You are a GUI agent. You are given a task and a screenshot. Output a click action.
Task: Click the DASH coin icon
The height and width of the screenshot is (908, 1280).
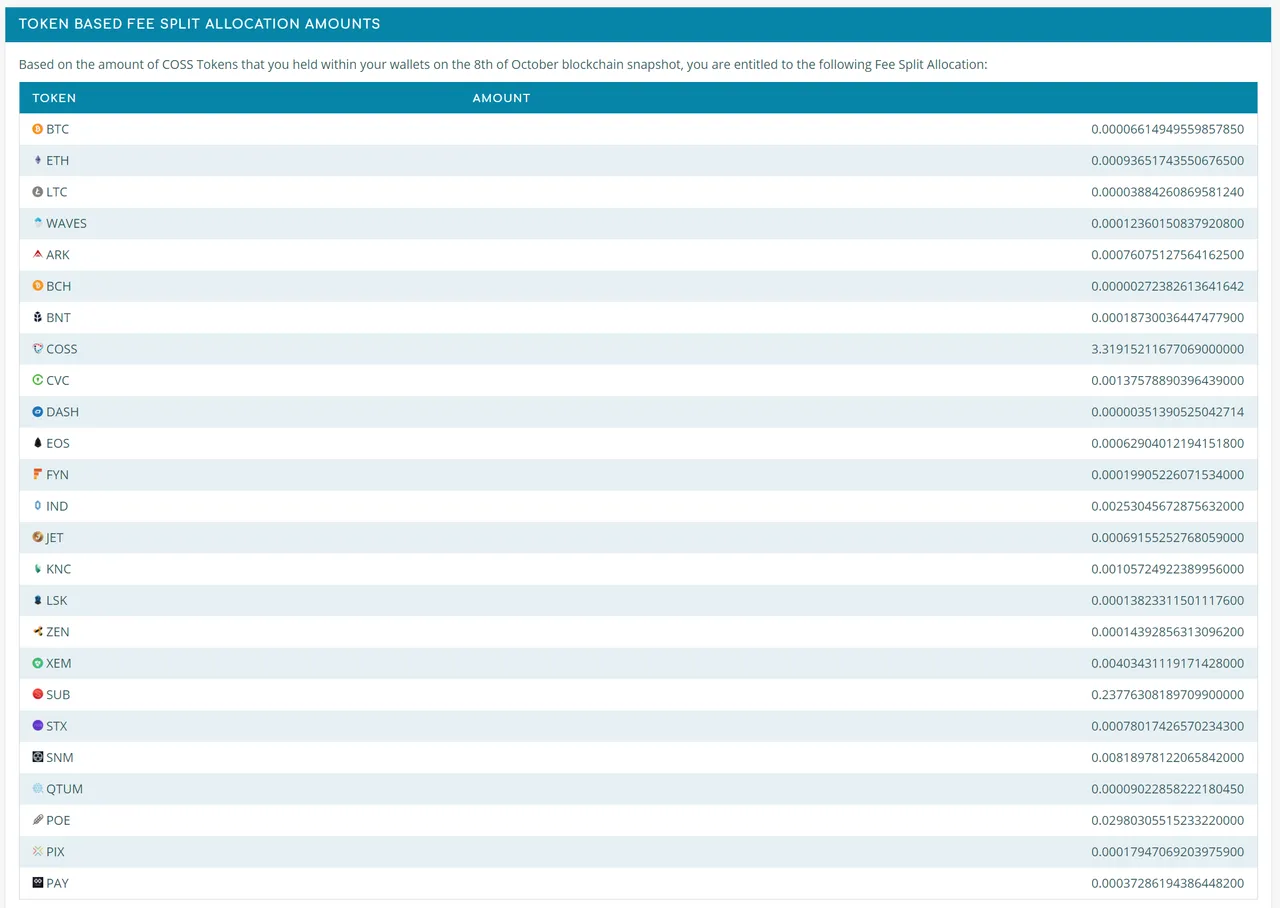pyautogui.click(x=38, y=412)
